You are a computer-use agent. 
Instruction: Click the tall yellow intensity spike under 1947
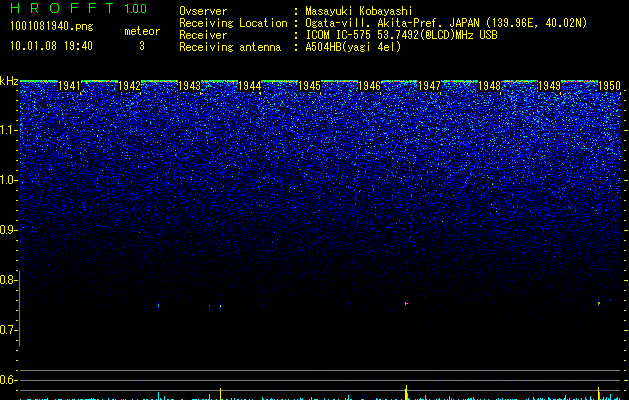406,392
